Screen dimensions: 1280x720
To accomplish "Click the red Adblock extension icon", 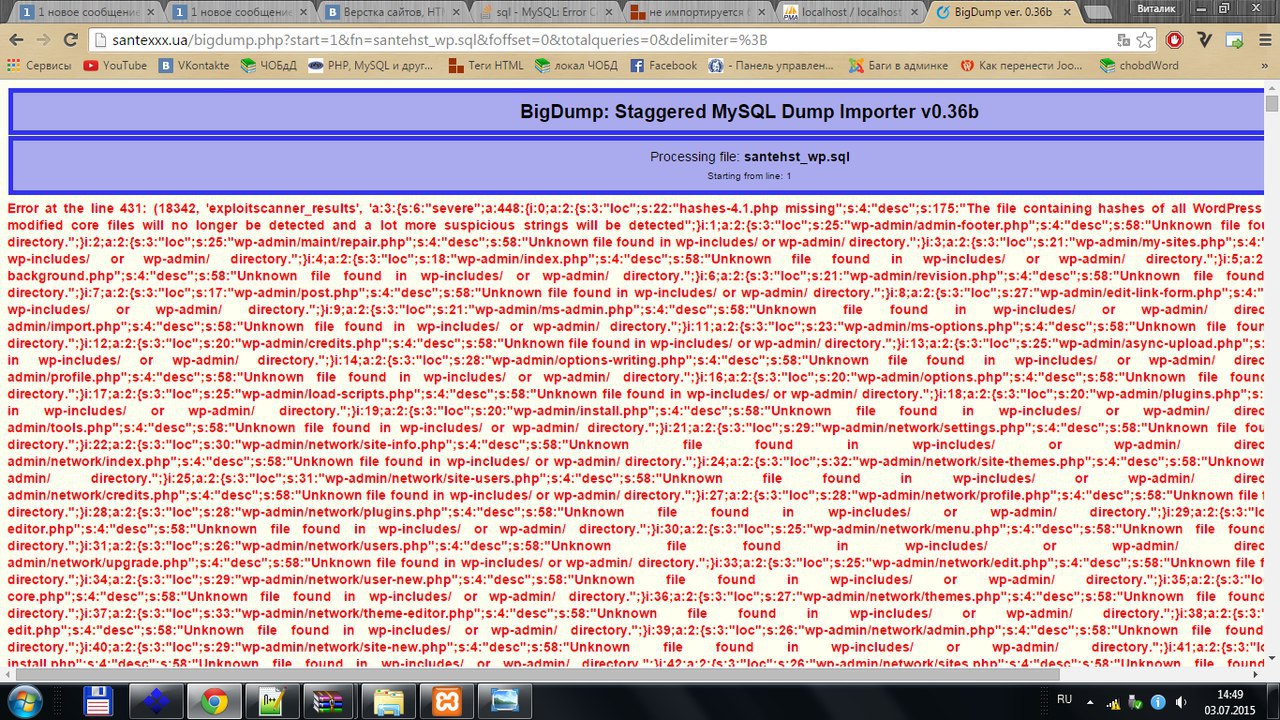I will (1175, 40).
